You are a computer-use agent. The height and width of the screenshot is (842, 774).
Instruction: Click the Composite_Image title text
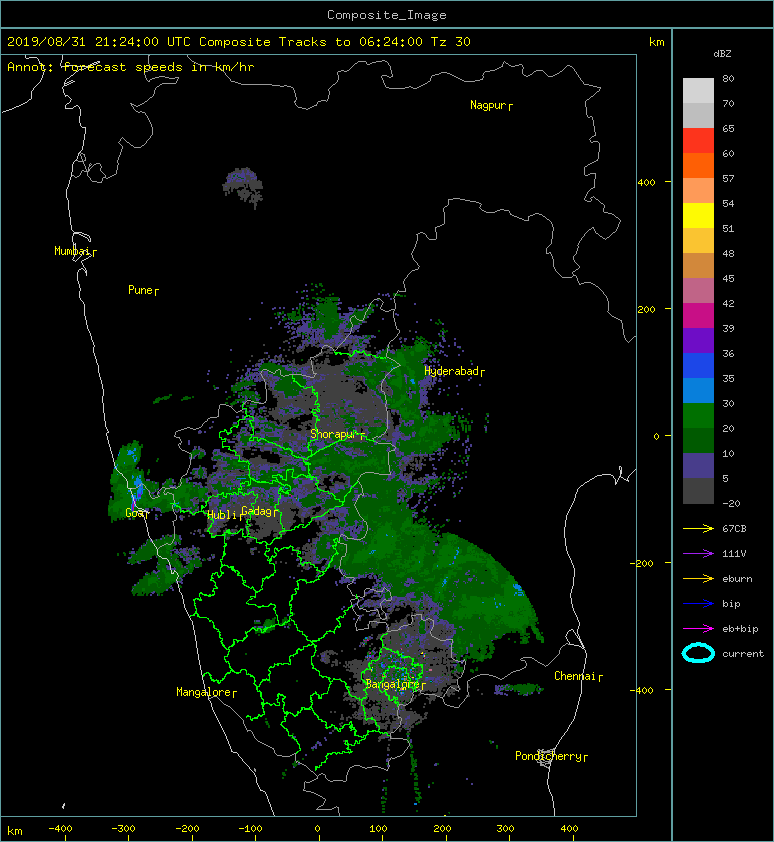point(387,15)
